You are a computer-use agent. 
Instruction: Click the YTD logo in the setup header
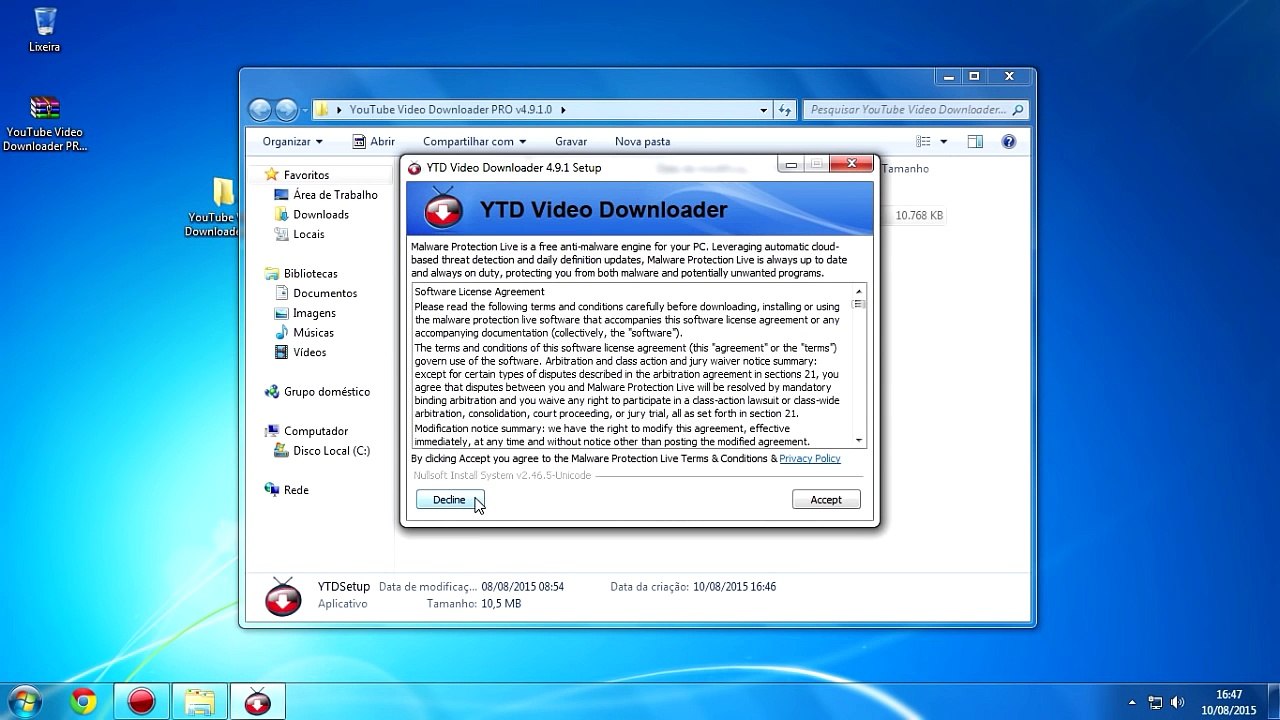(444, 208)
